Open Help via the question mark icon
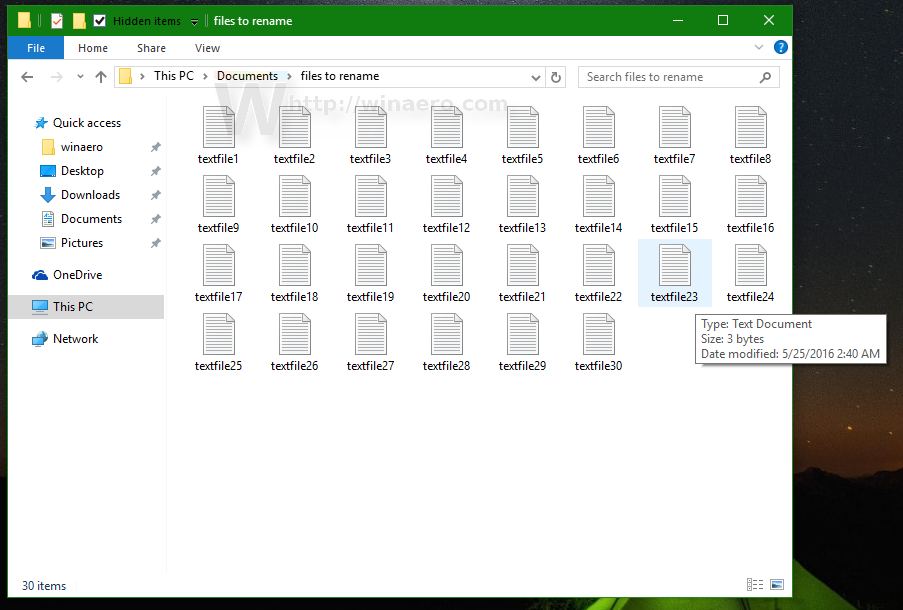The height and width of the screenshot is (610, 903). (780, 47)
